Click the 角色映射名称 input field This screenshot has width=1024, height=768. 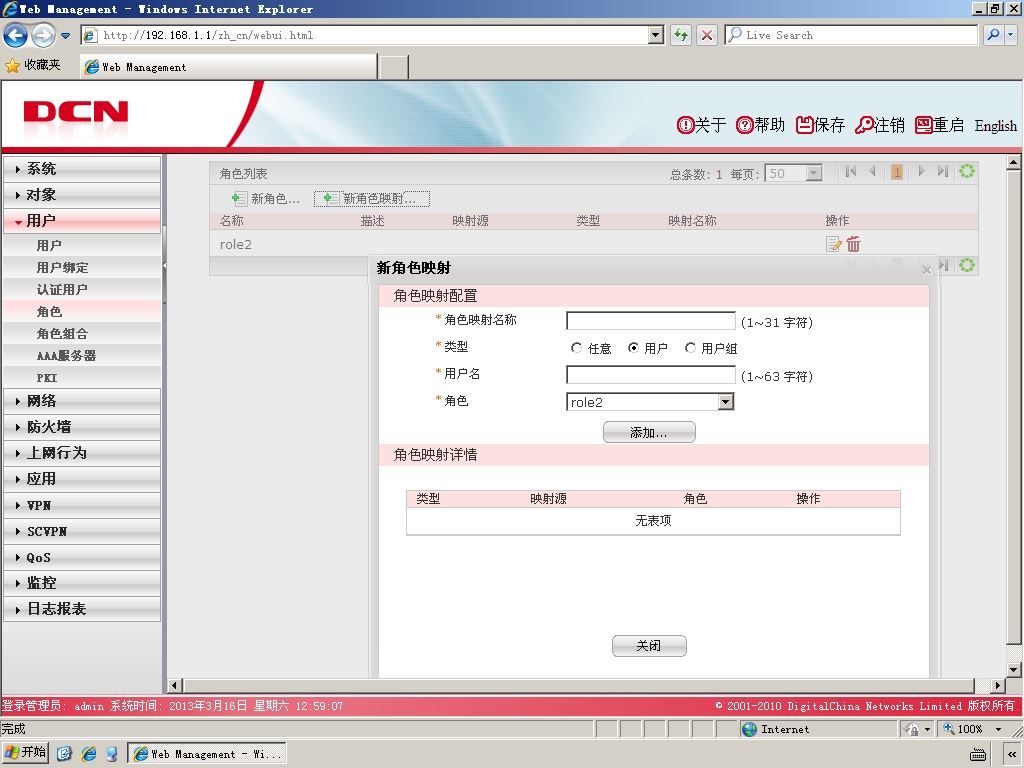pyautogui.click(x=650, y=321)
